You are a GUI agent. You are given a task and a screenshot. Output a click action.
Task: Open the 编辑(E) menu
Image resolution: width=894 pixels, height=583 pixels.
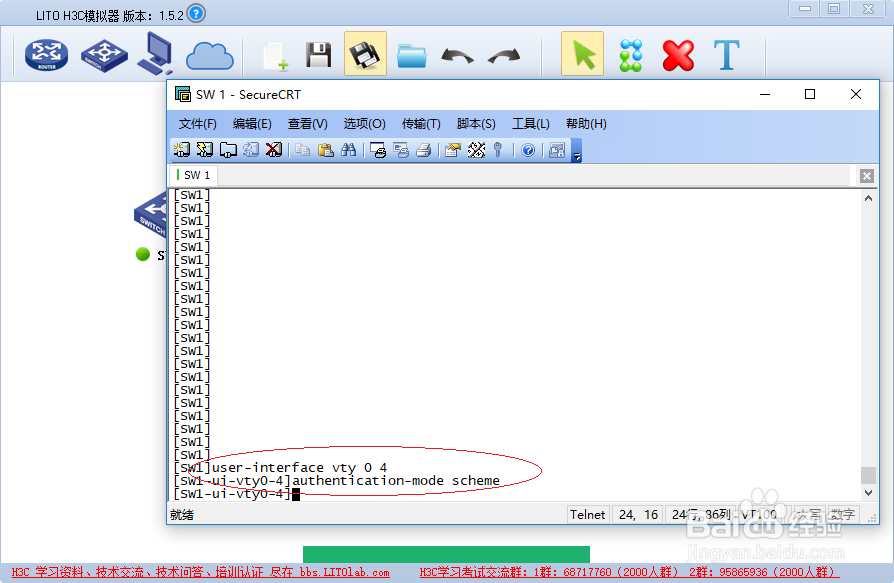click(252, 124)
